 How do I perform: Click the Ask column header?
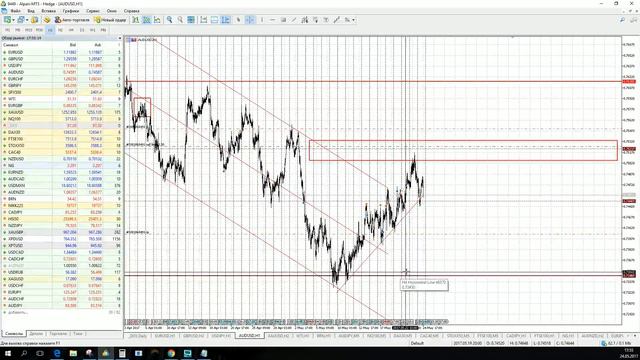point(98,45)
